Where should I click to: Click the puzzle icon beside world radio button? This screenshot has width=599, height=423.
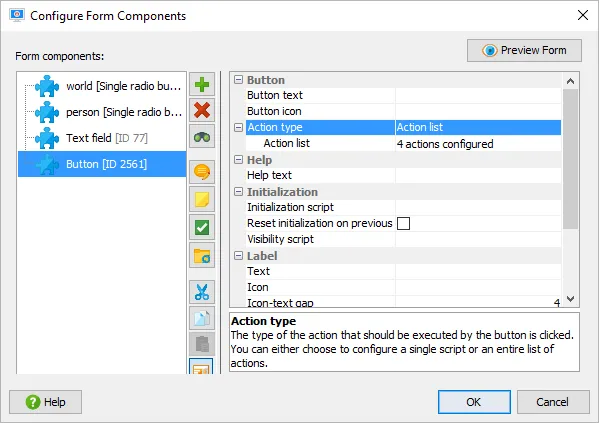(x=47, y=86)
